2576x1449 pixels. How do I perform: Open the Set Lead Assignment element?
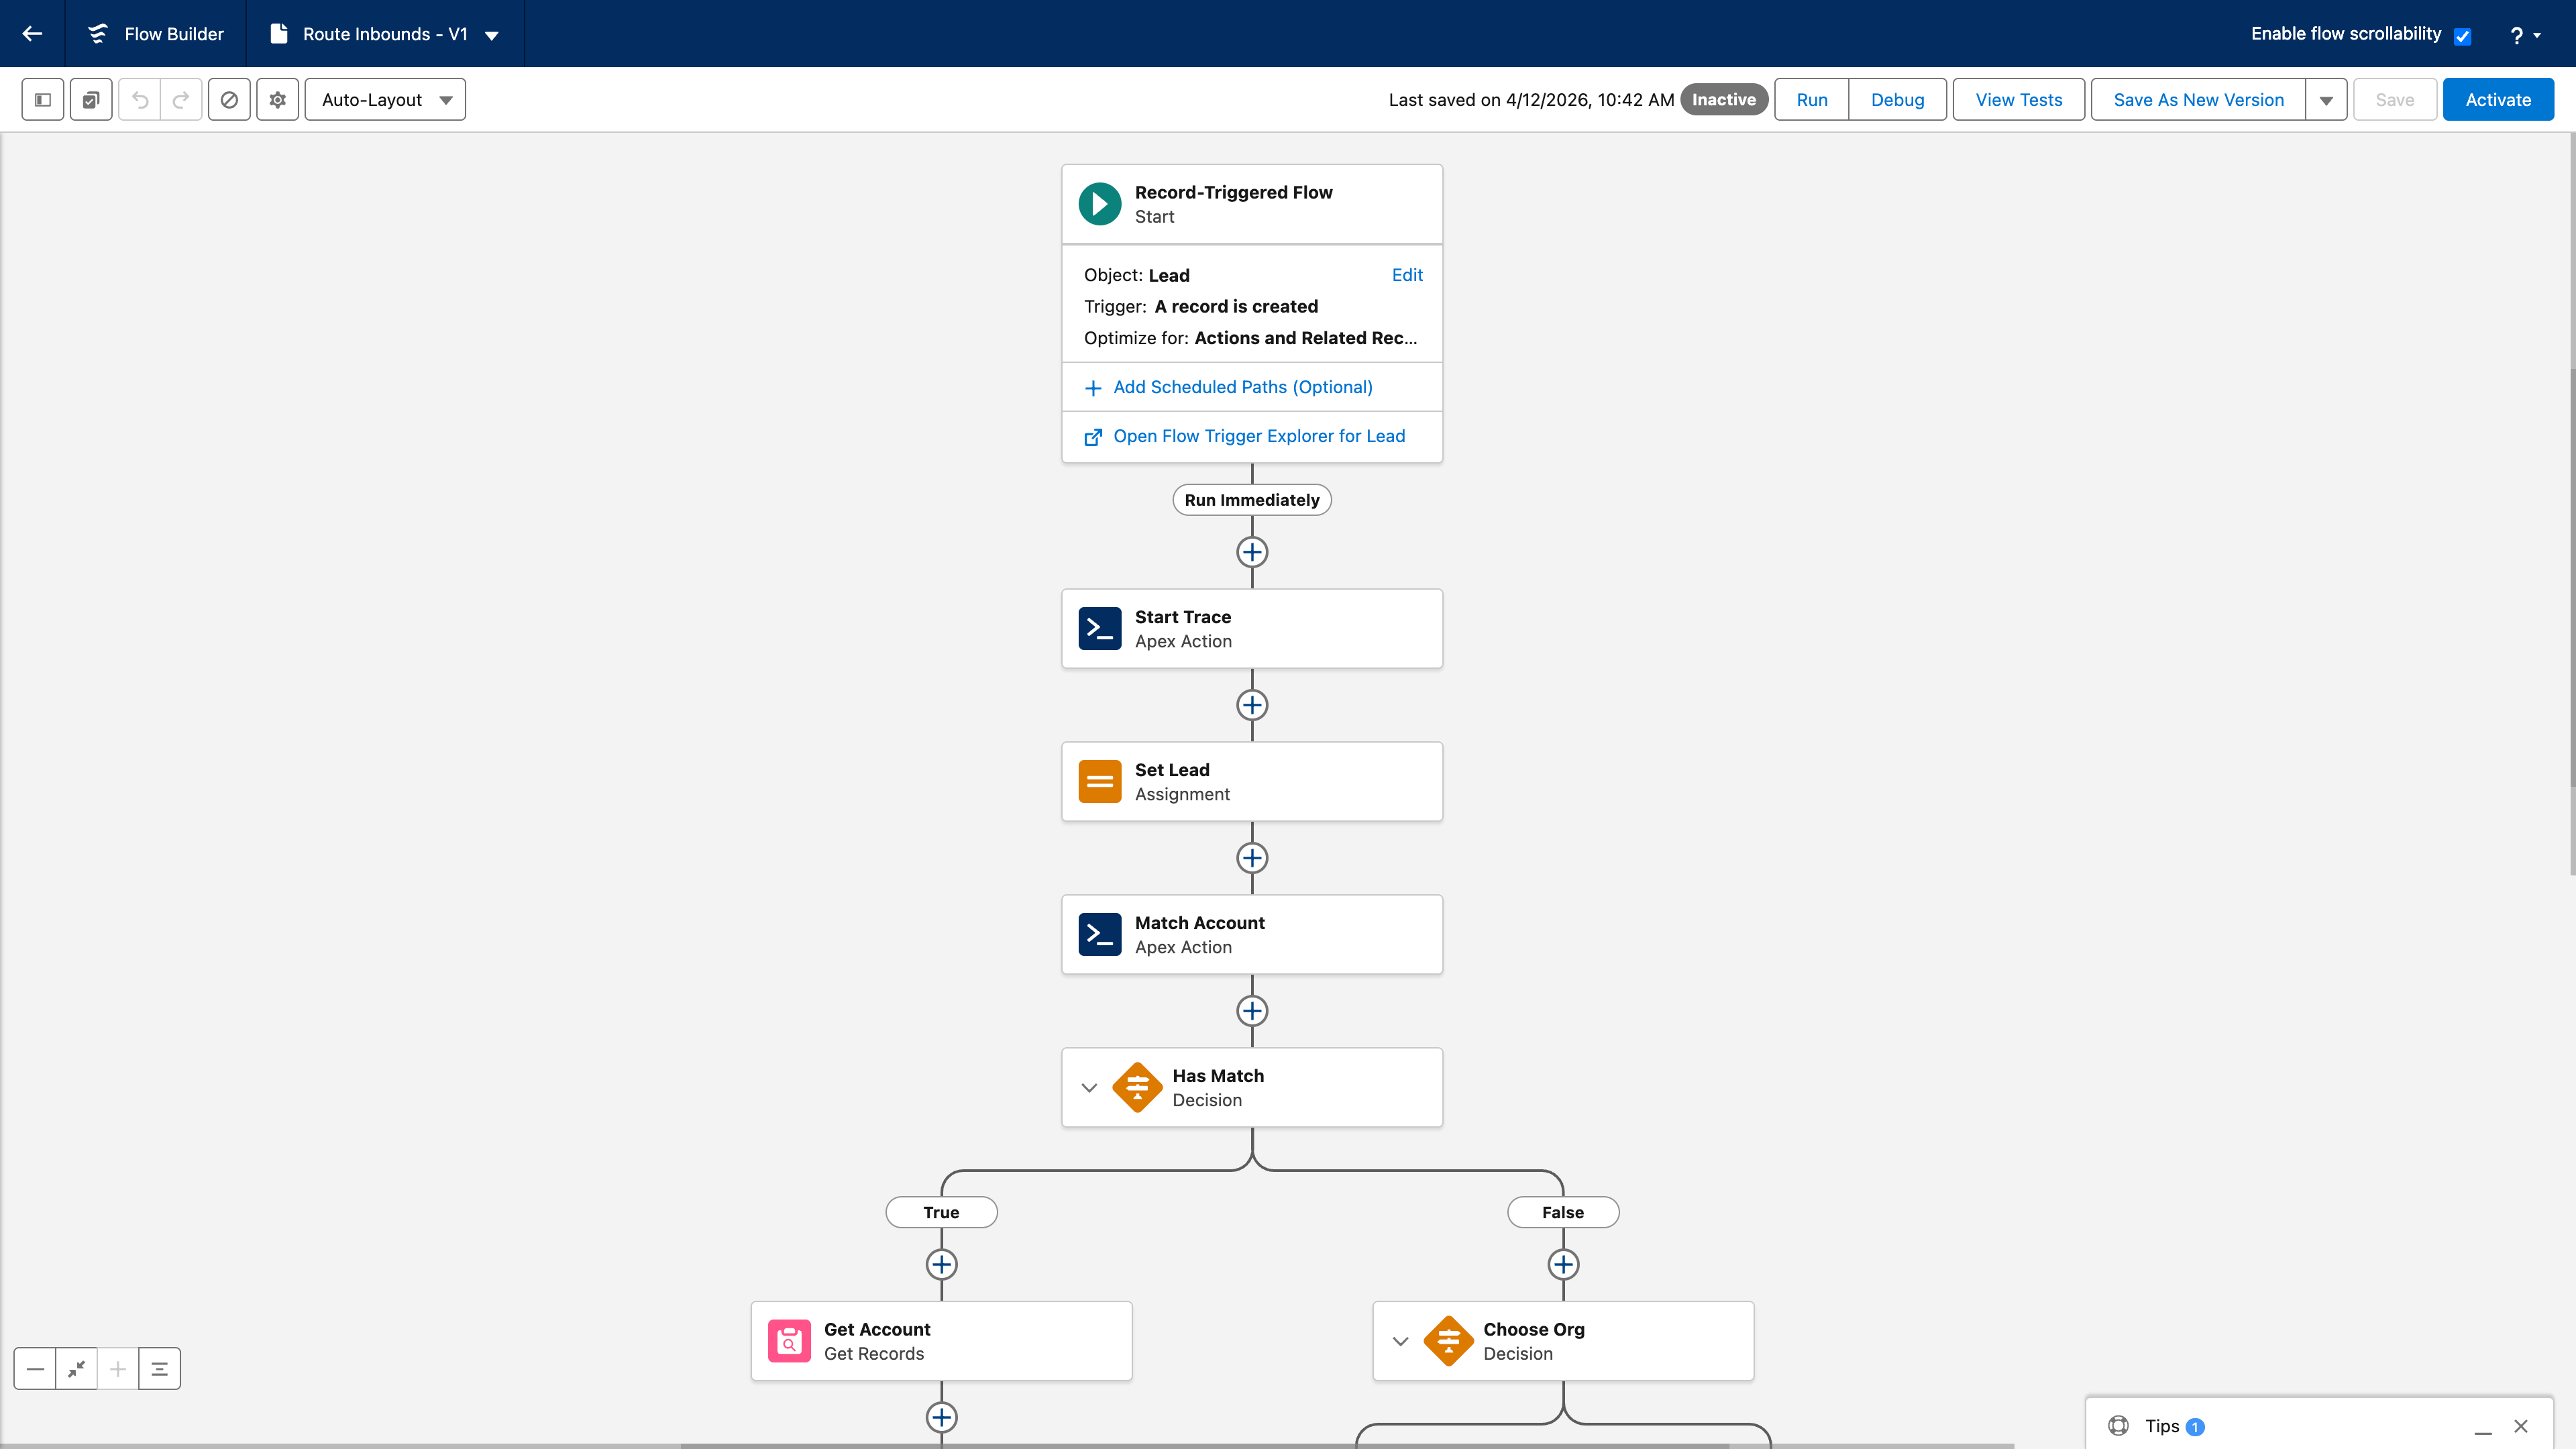[1251, 781]
